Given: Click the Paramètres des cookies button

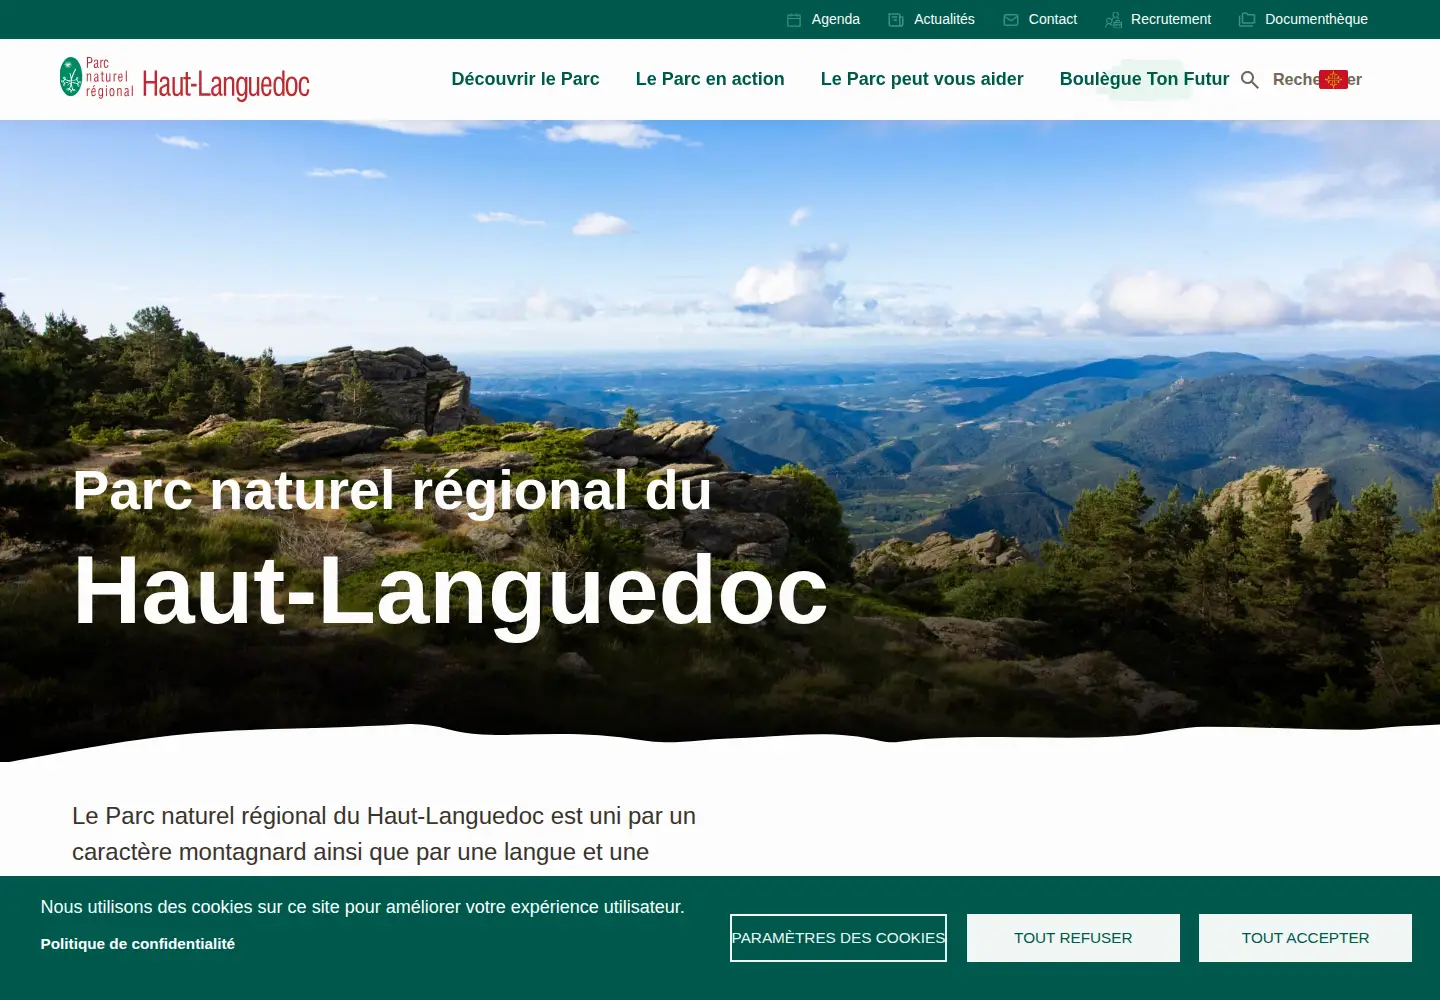Looking at the screenshot, I should coord(838,938).
